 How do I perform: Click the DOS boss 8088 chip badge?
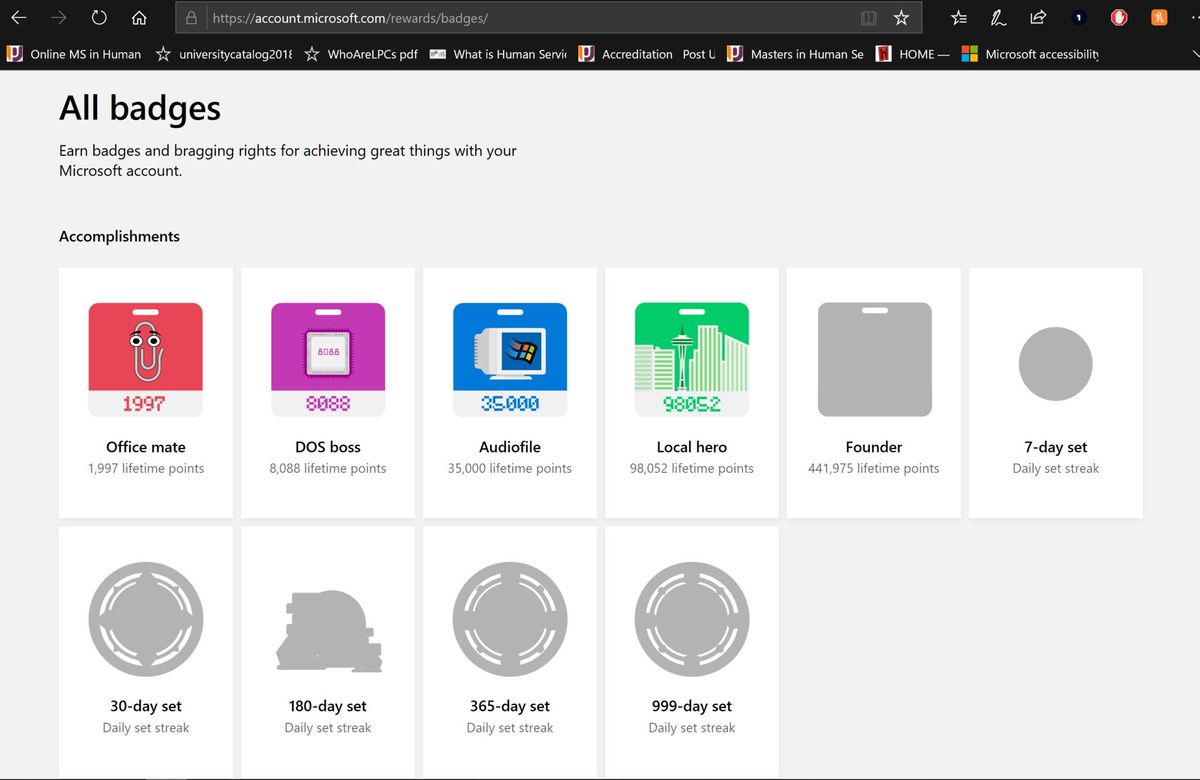pos(328,359)
